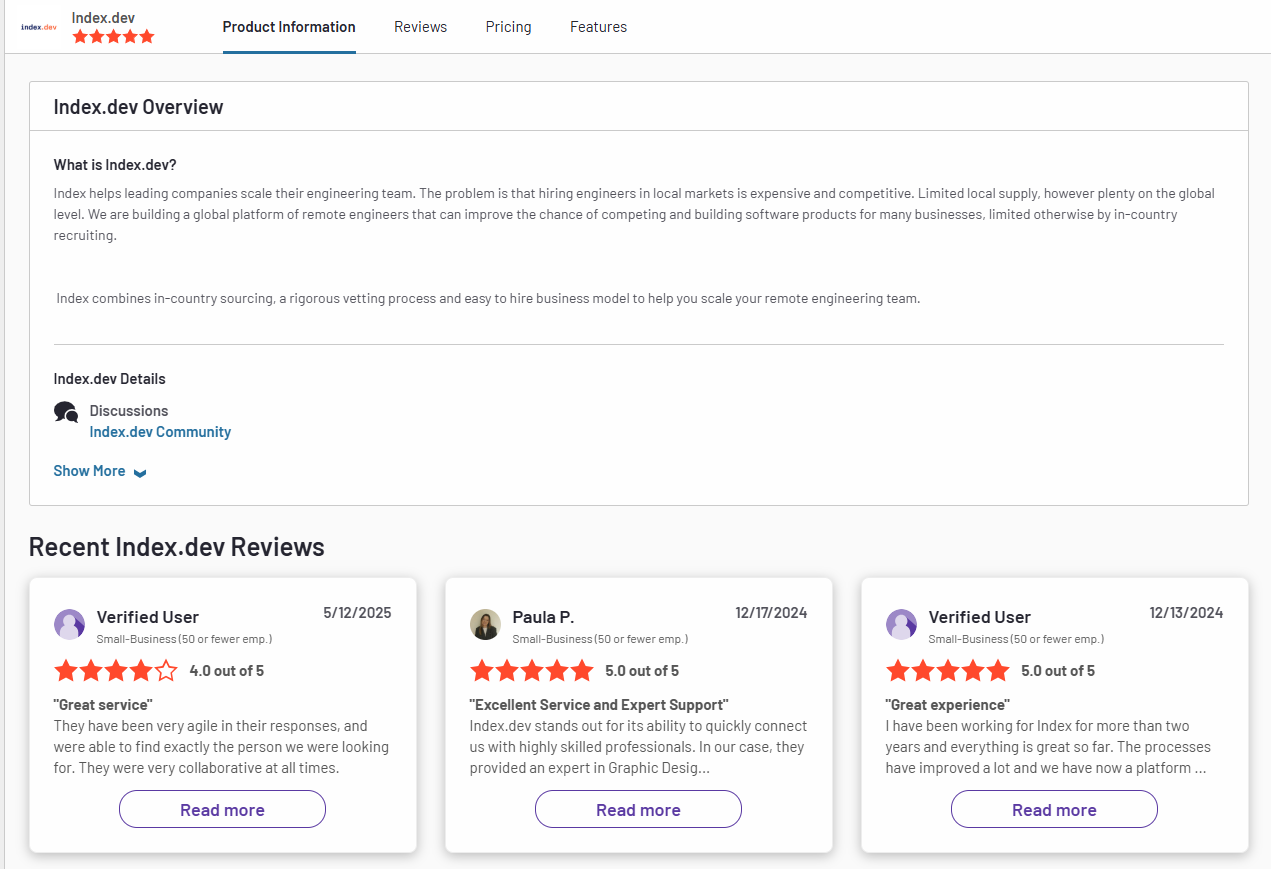The width and height of the screenshot is (1271, 869).
Task: Click Small-Business label under Paula P.
Action: point(600,639)
